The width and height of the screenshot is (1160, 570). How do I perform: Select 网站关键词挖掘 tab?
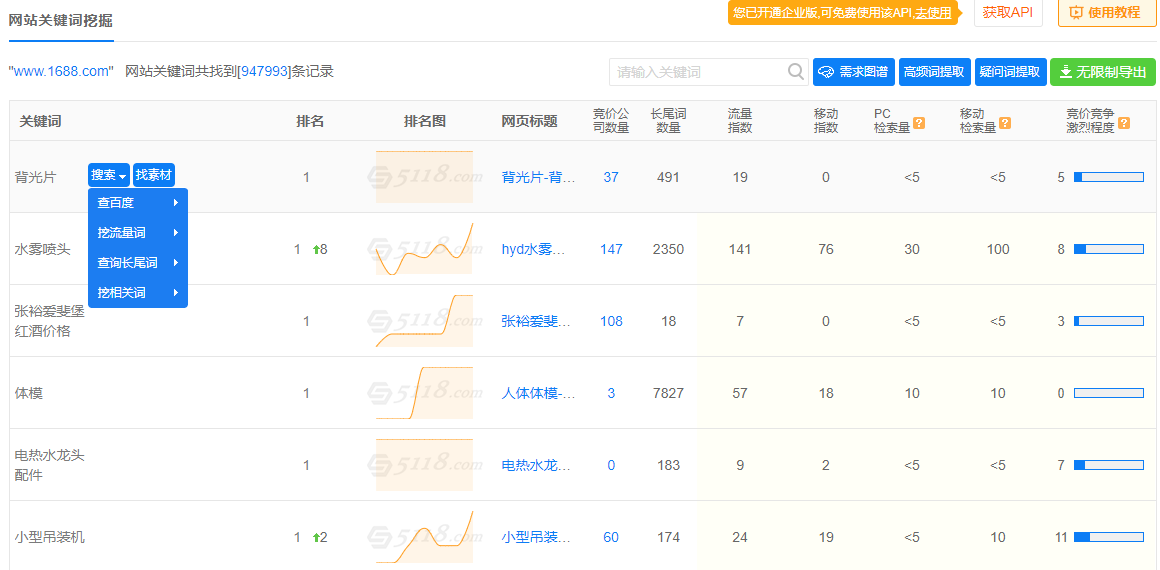[61, 20]
